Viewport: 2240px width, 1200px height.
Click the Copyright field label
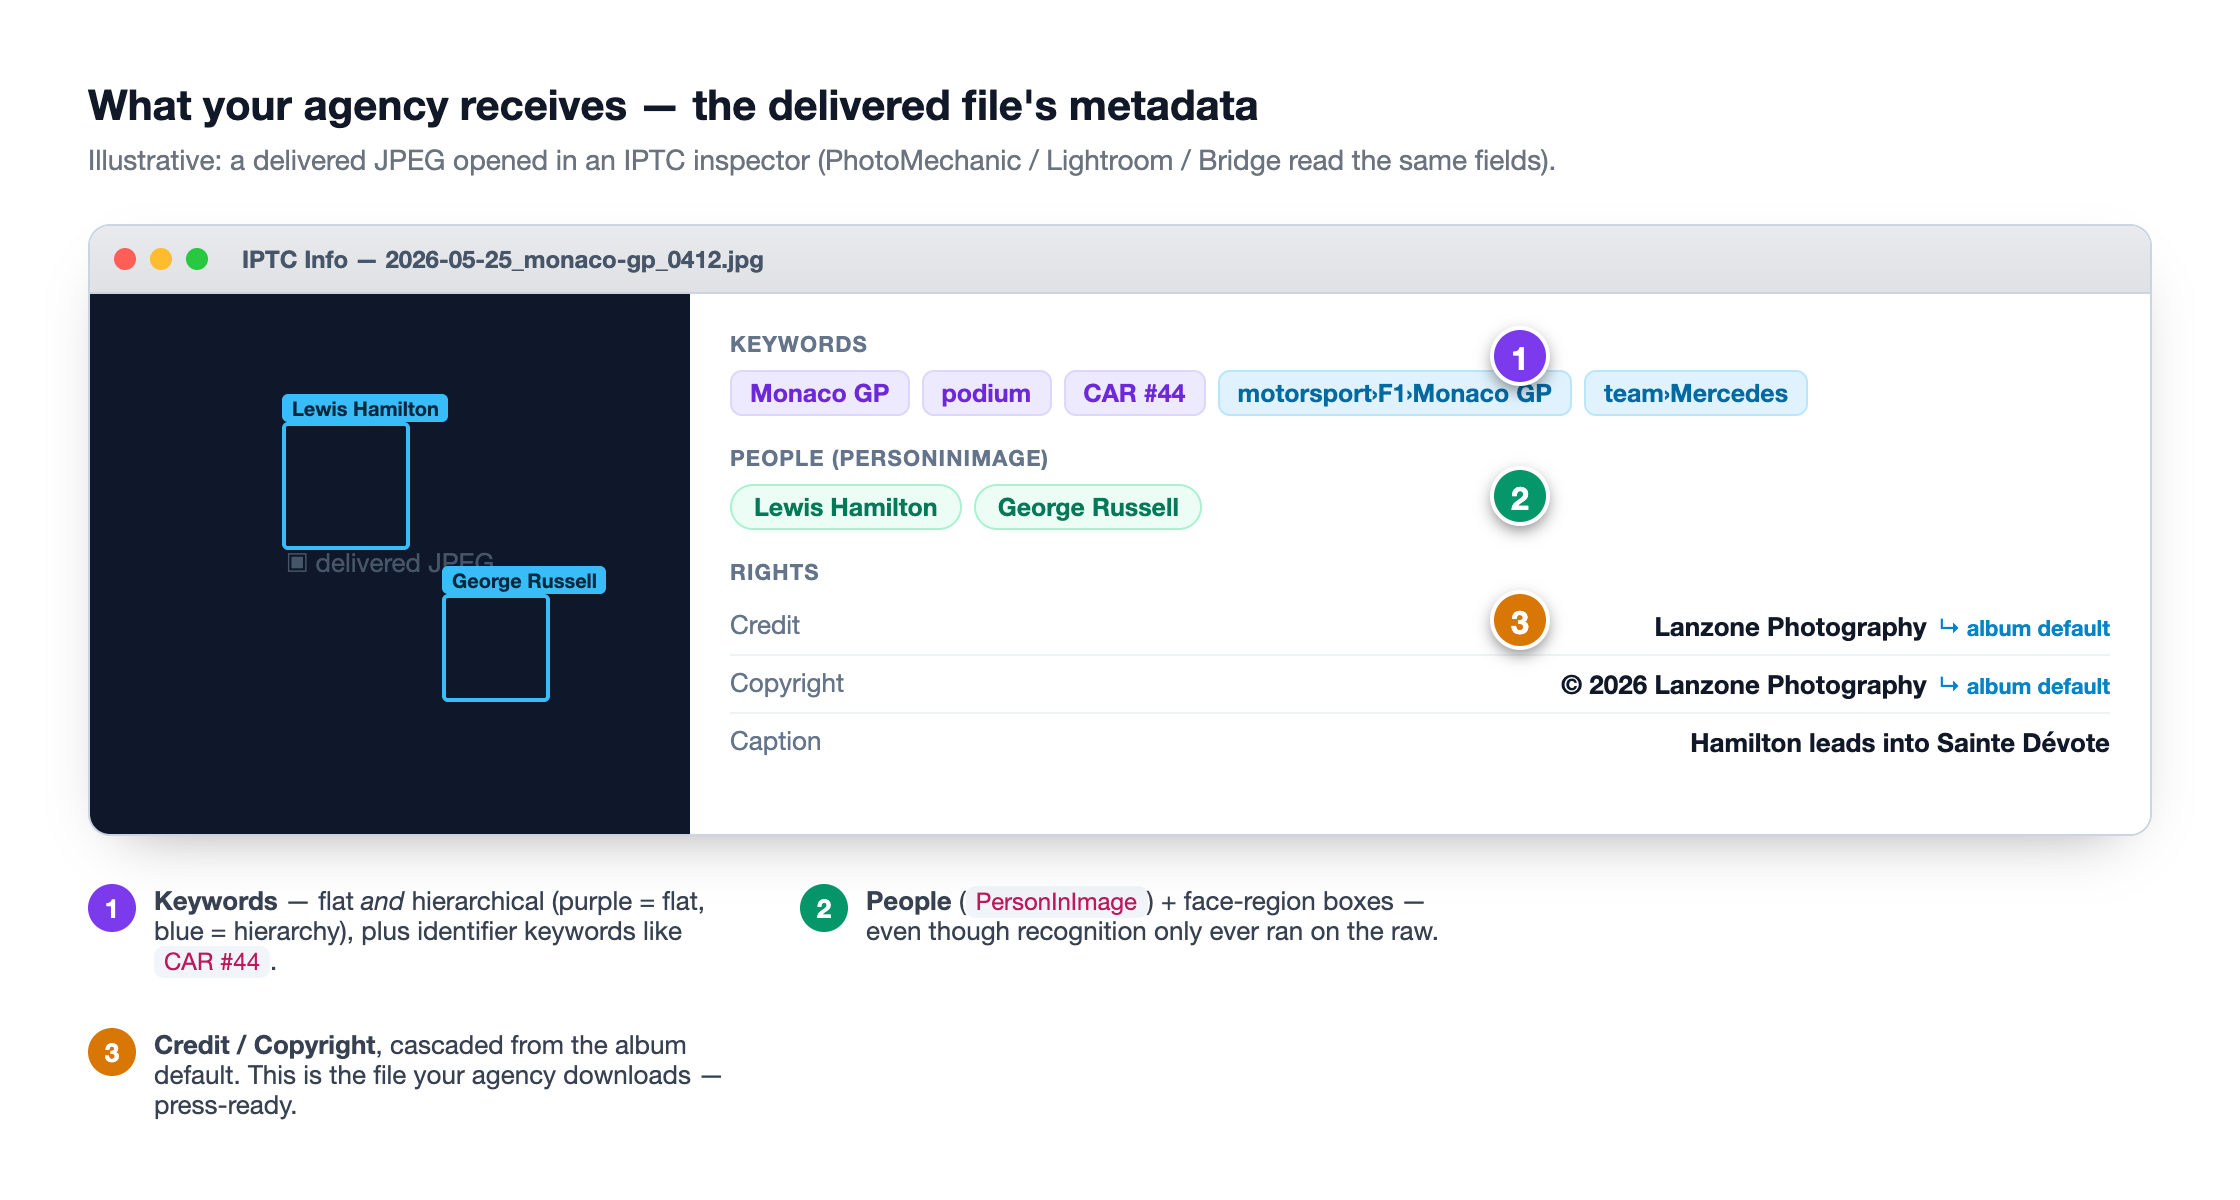(787, 683)
